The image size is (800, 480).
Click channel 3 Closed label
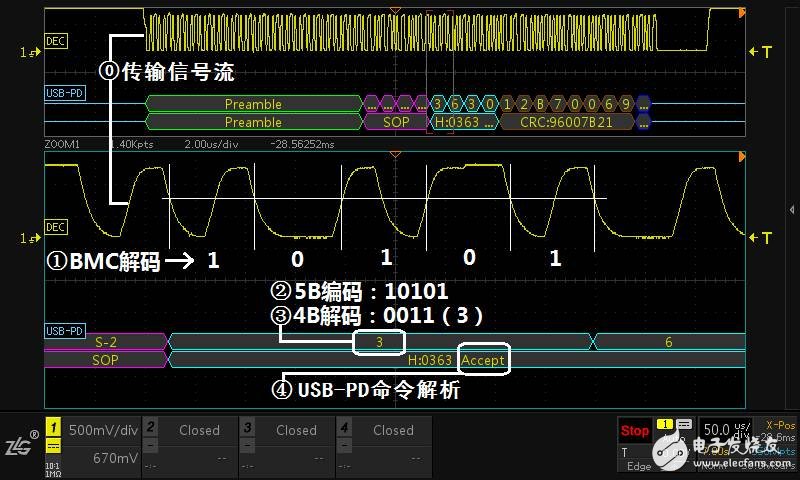click(296, 430)
